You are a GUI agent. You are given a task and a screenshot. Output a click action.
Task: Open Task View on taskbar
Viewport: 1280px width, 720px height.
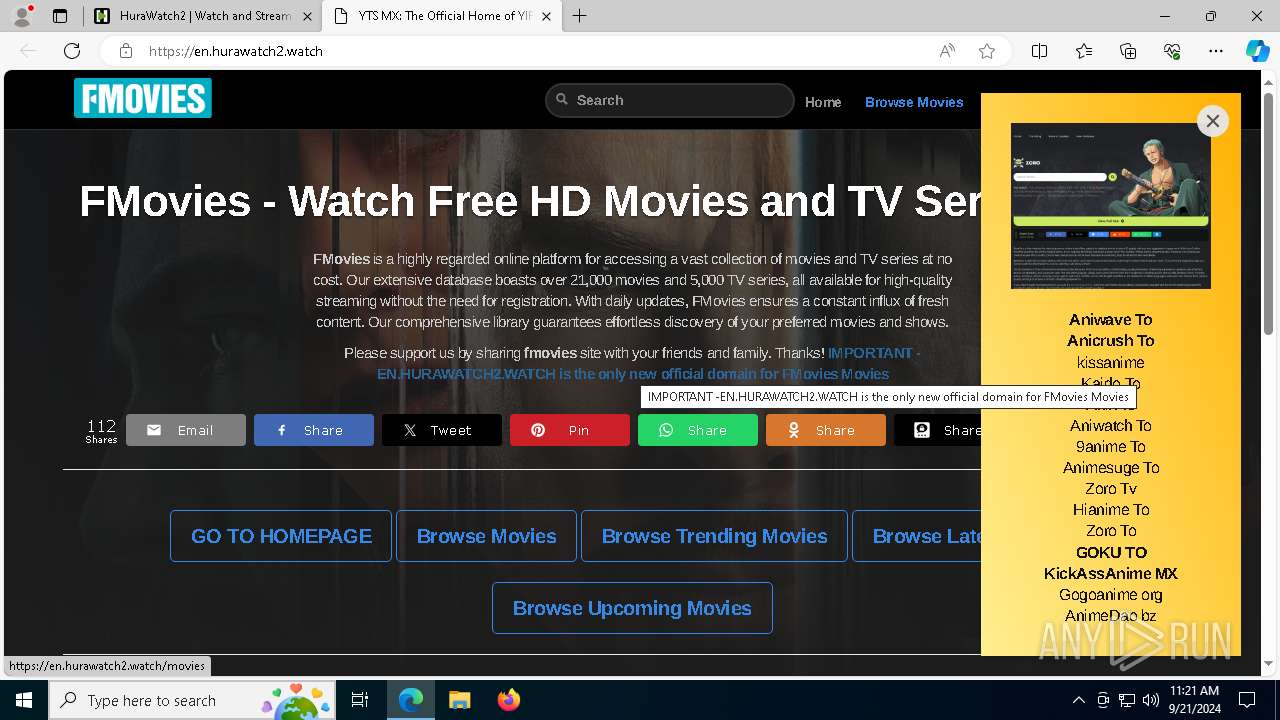(x=360, y=700)
